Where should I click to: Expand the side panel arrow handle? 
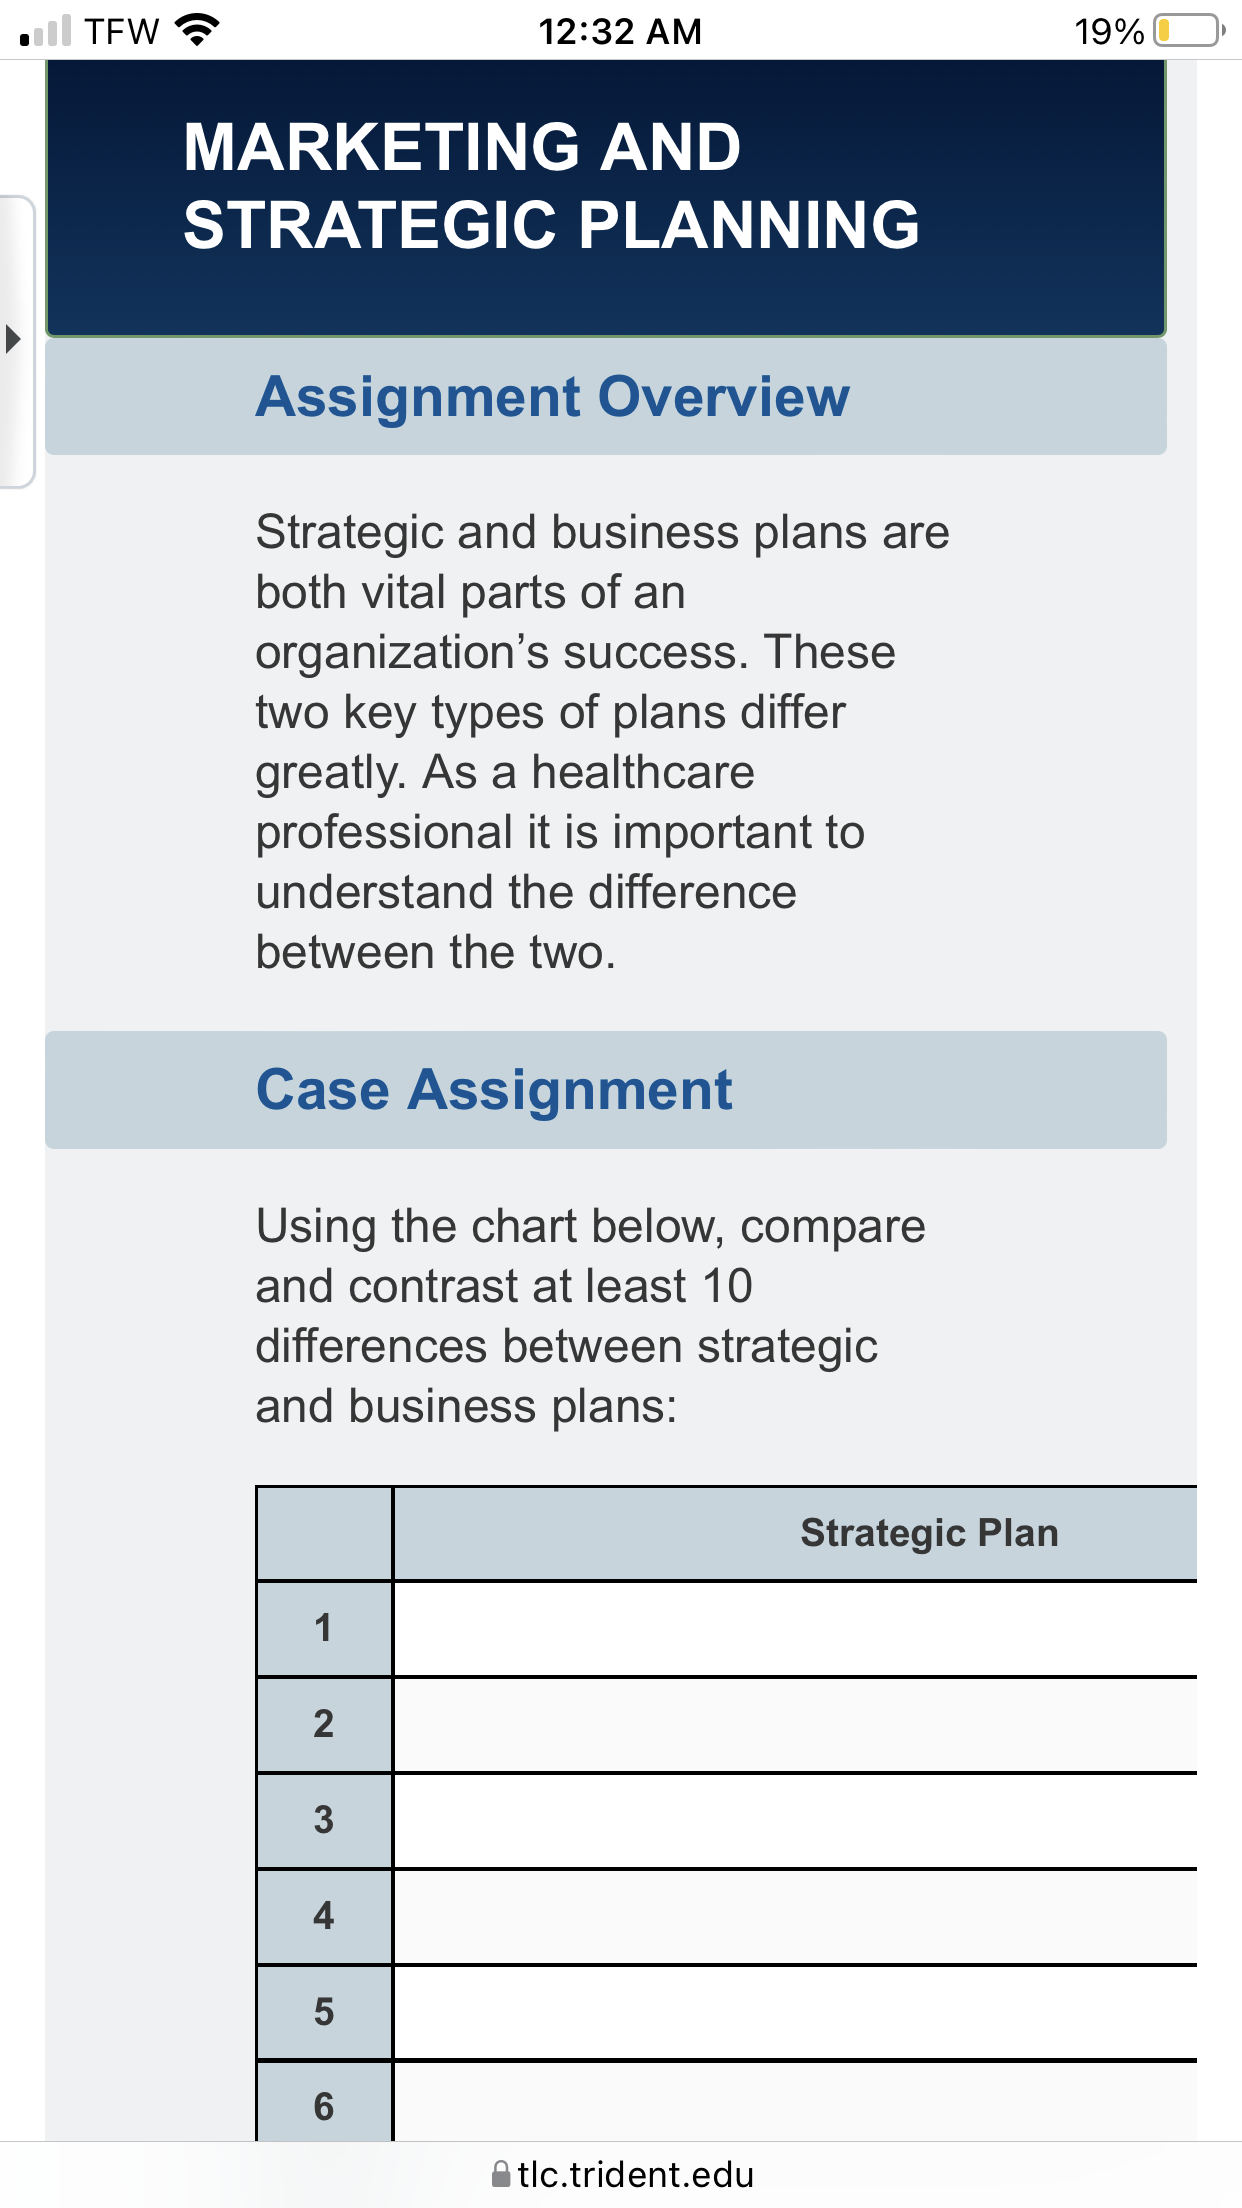point(14,339)
